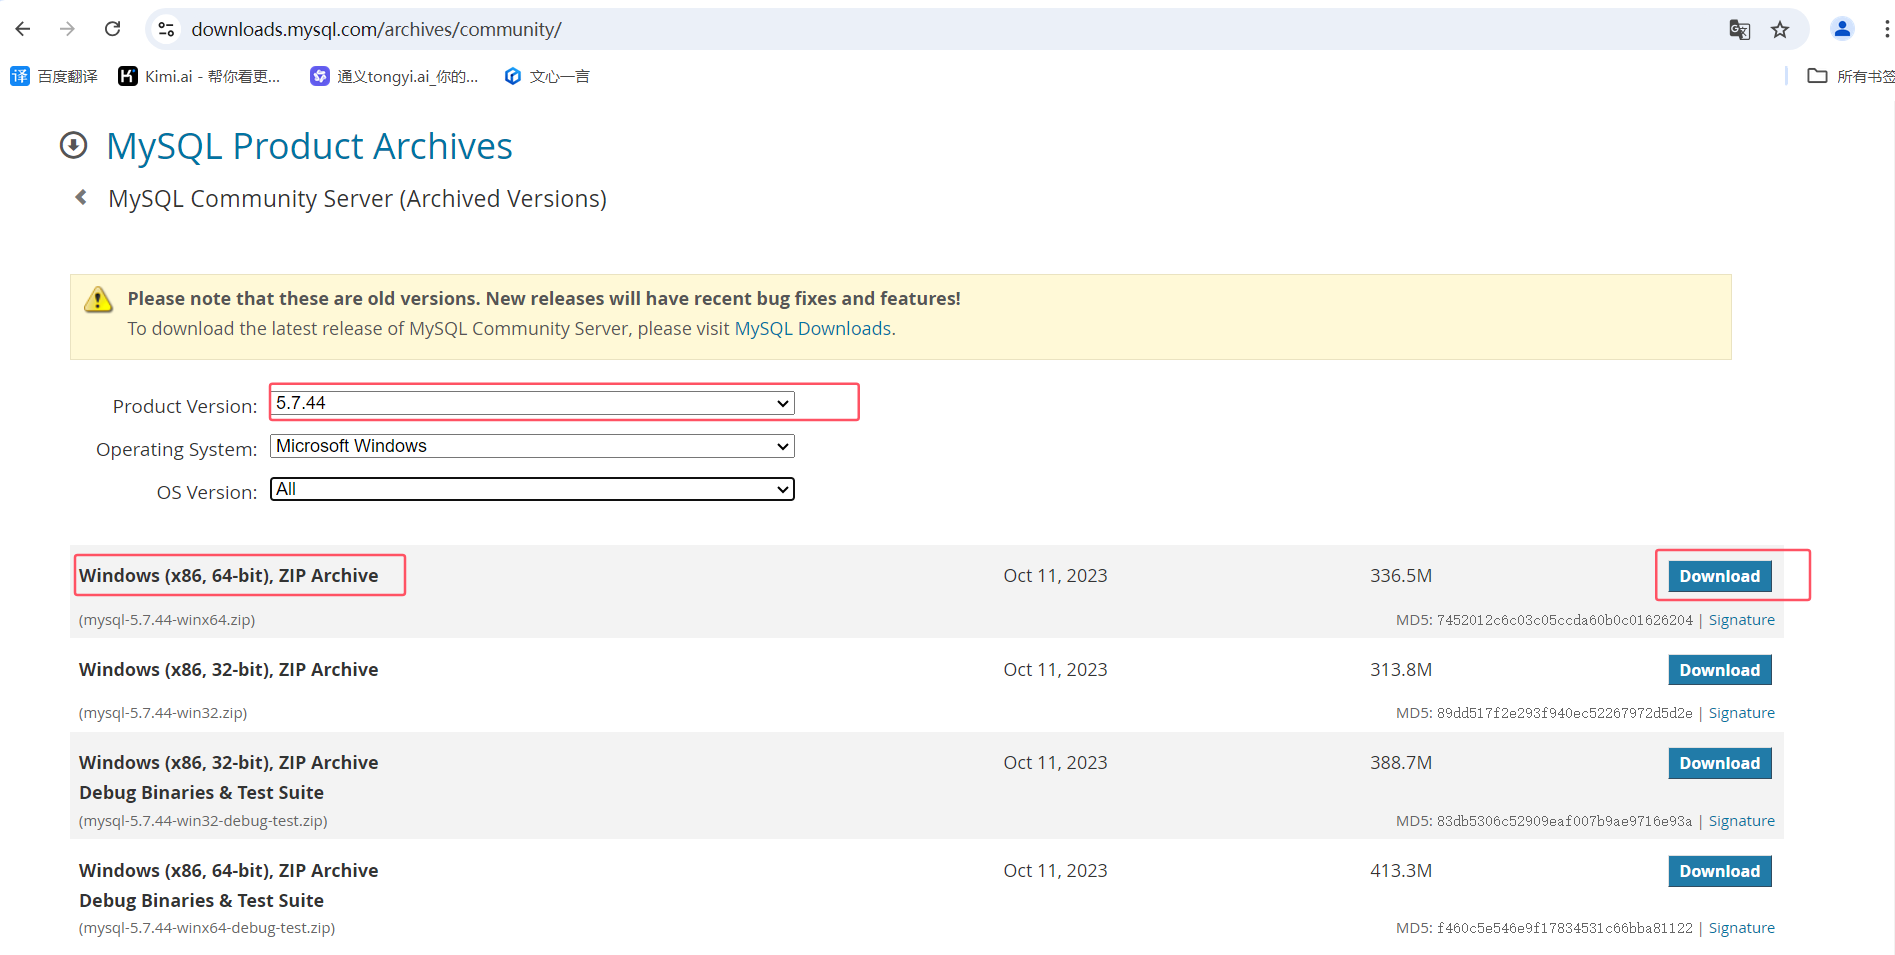
Task: Expand the Product Version dropdown
Action: click(x=532, y=403)
